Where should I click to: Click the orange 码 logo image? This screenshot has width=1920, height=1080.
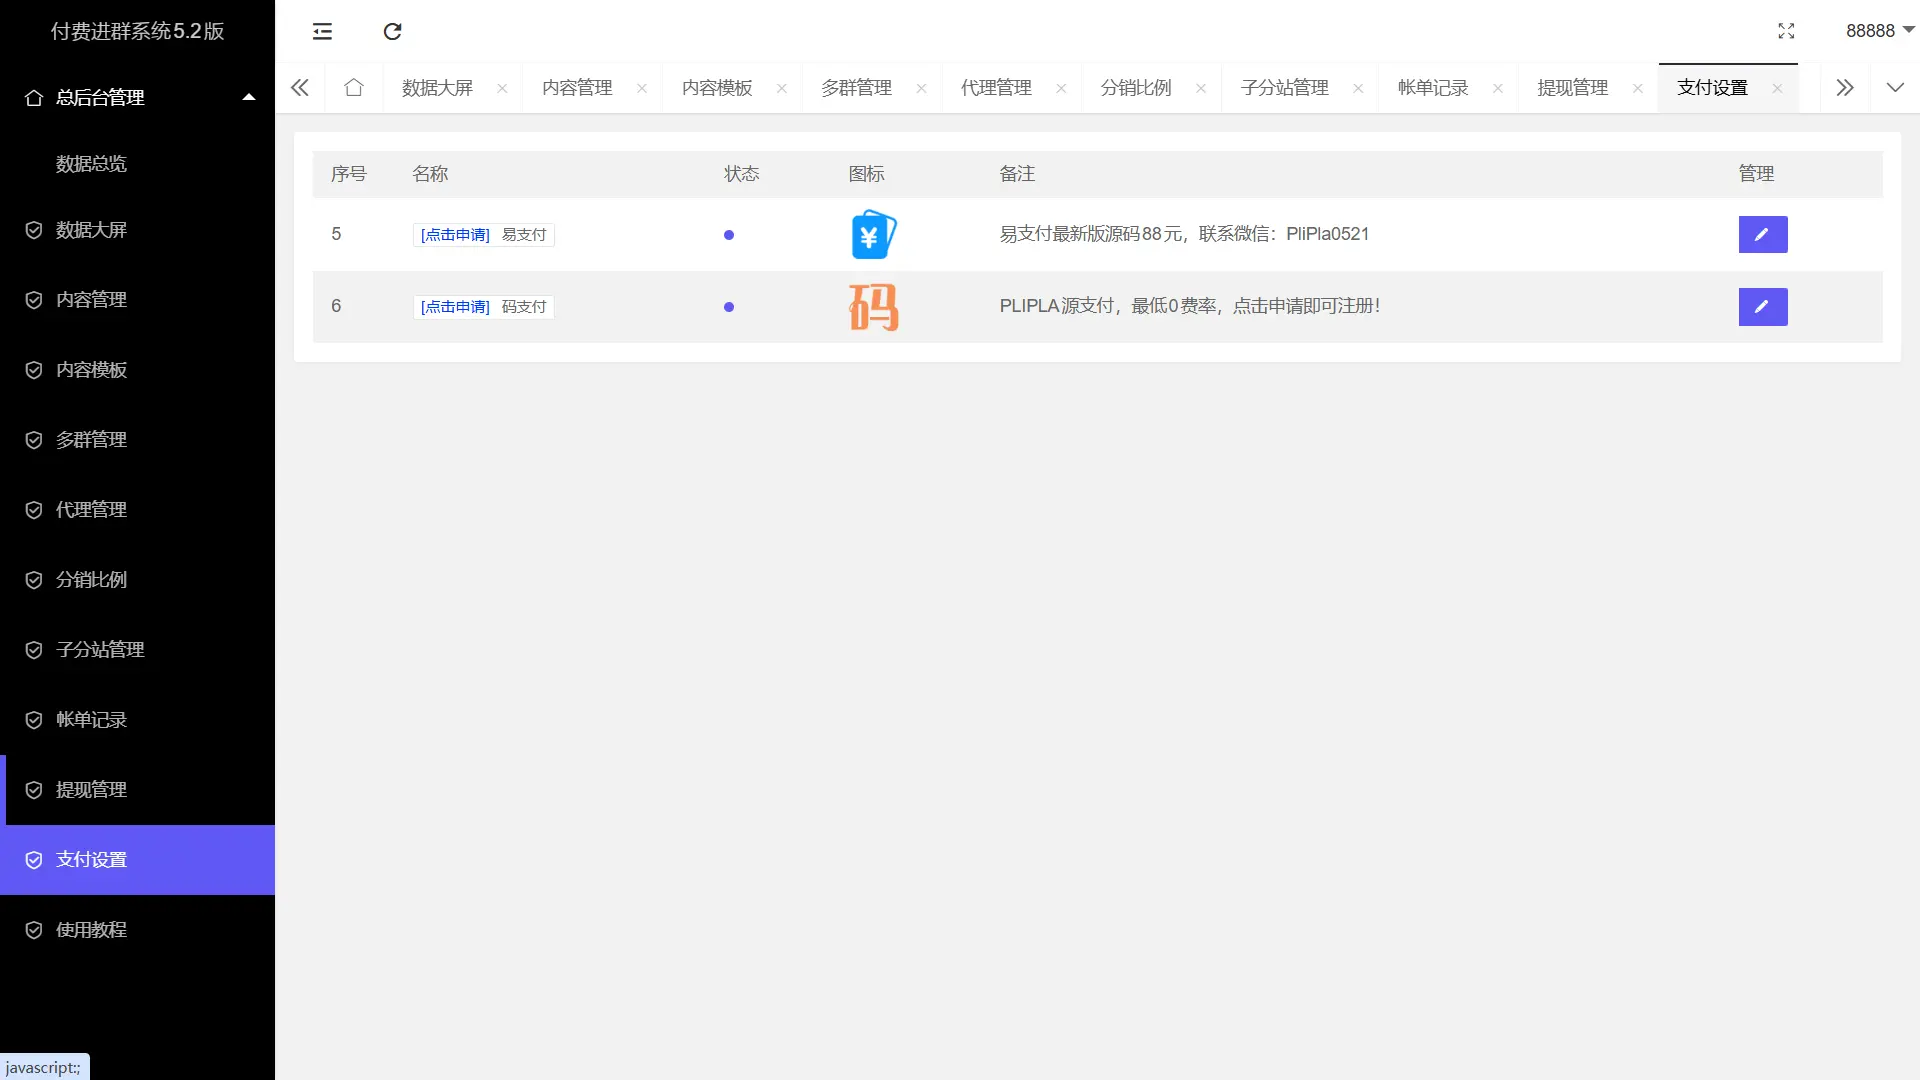click(x=873, y=307)
